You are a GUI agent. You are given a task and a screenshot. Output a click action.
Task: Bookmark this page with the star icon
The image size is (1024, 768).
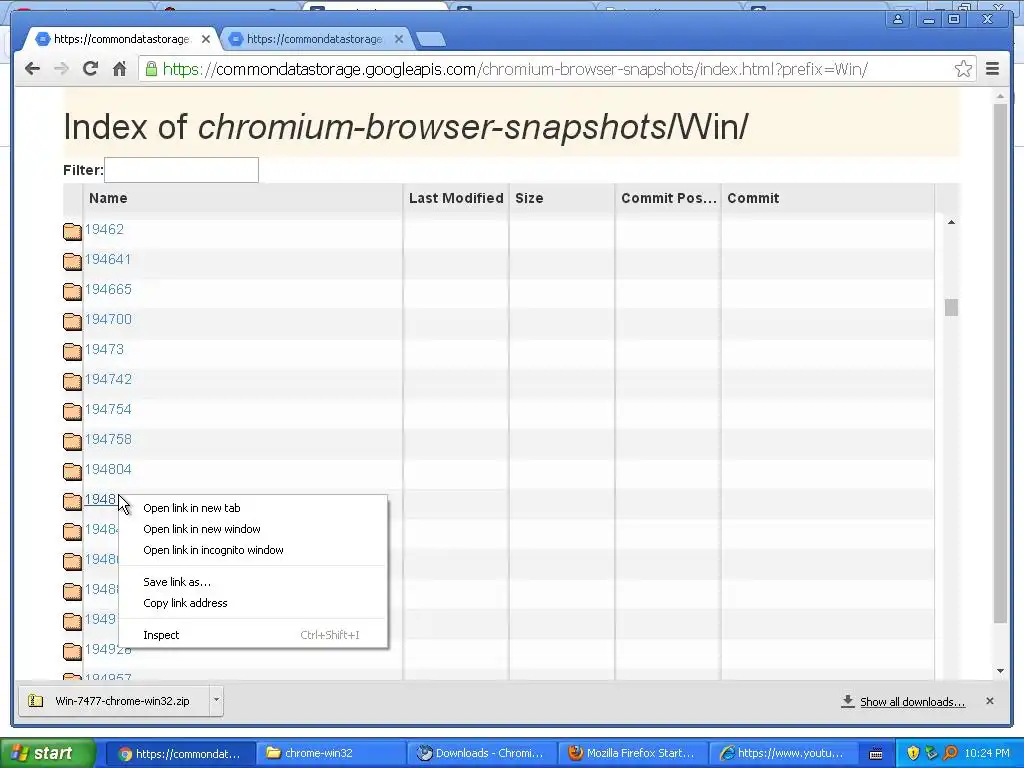pos(963,69)
